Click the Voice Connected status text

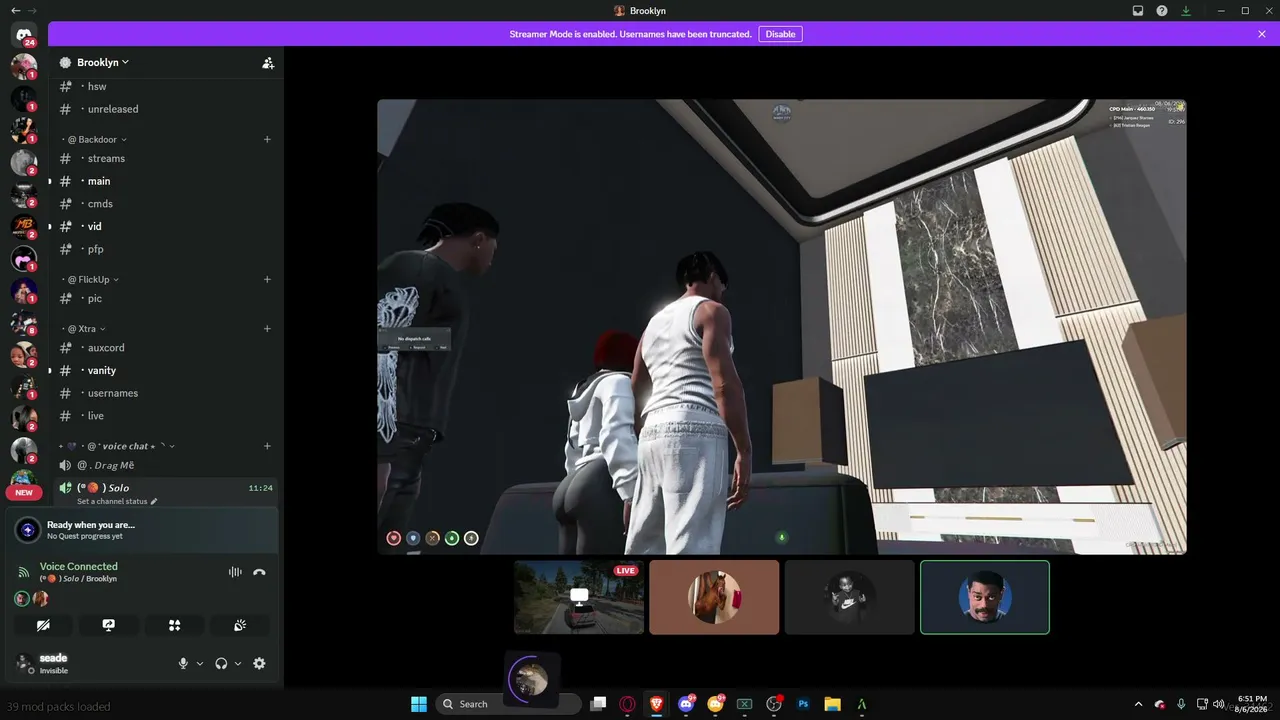pos(79,566)
